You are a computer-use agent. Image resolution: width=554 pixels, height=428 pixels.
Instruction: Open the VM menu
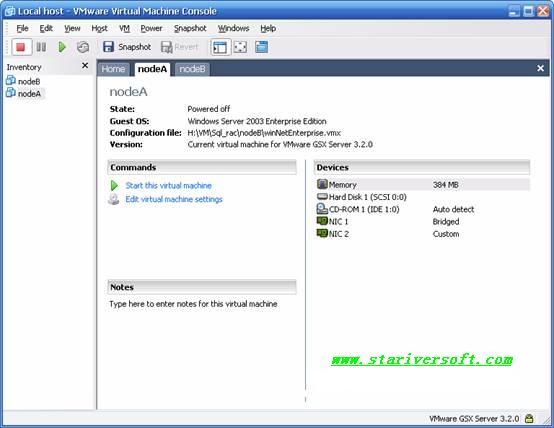pyautogui.click(x=124, y=28)
